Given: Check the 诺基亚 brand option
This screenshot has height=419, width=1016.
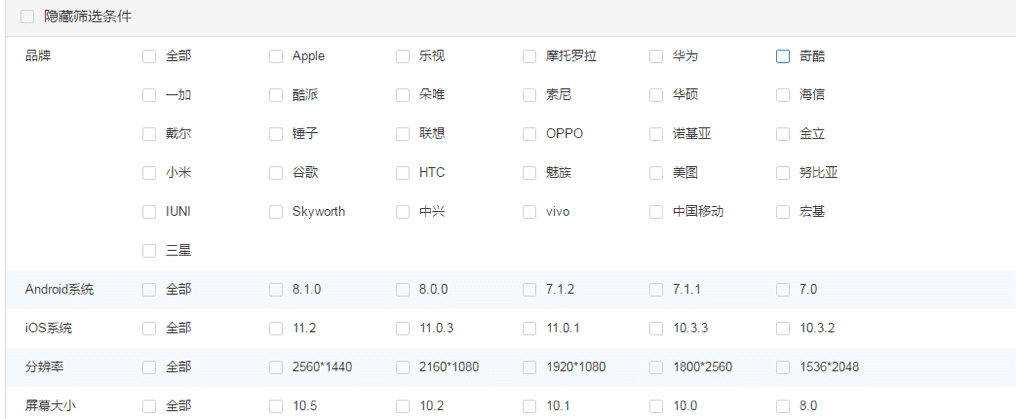Looking at the screenshot, I should pyautogui.click(x=656, y=134).
